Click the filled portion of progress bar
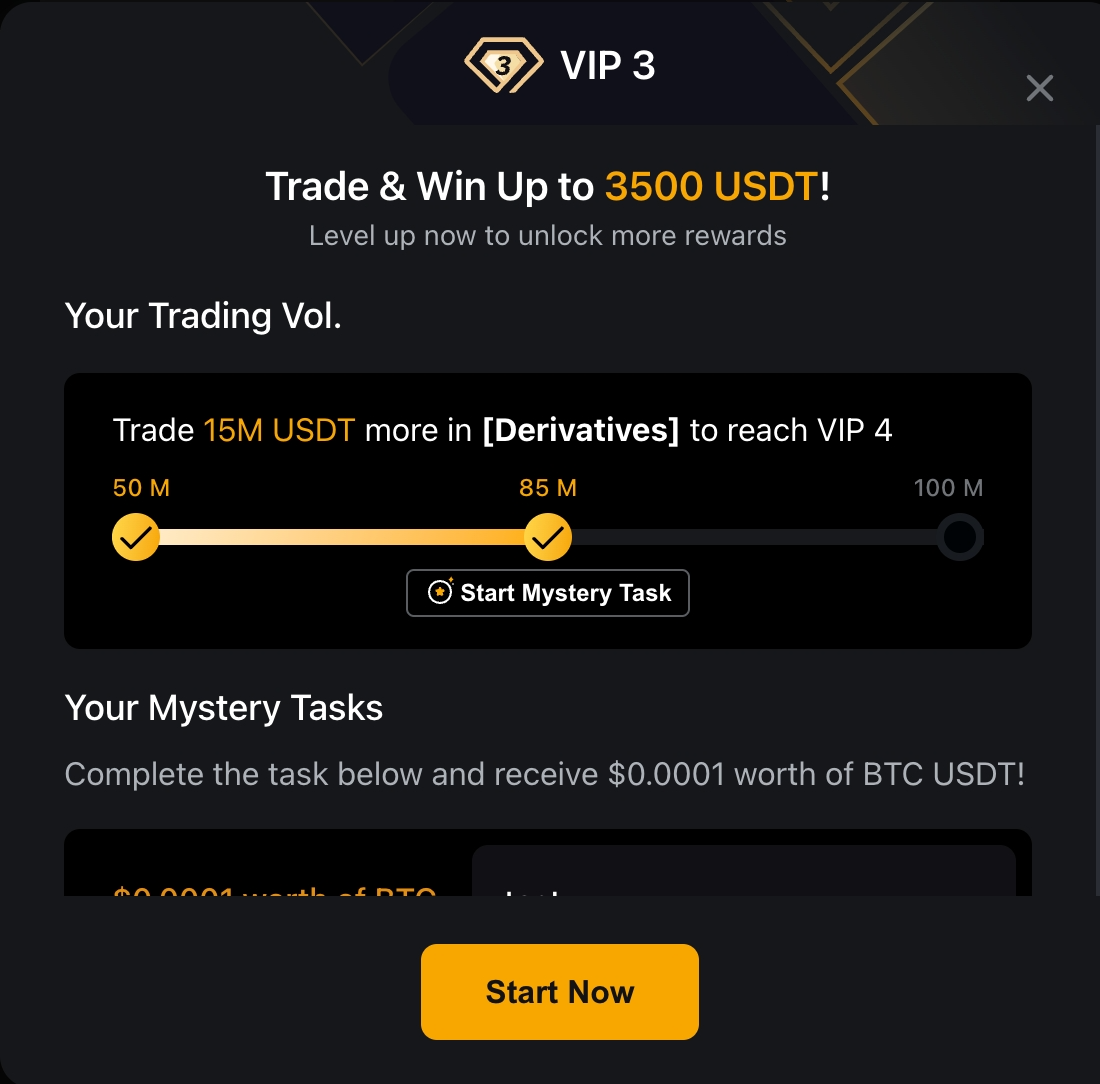The image size is (1100, 1084). tap(342, 537)
